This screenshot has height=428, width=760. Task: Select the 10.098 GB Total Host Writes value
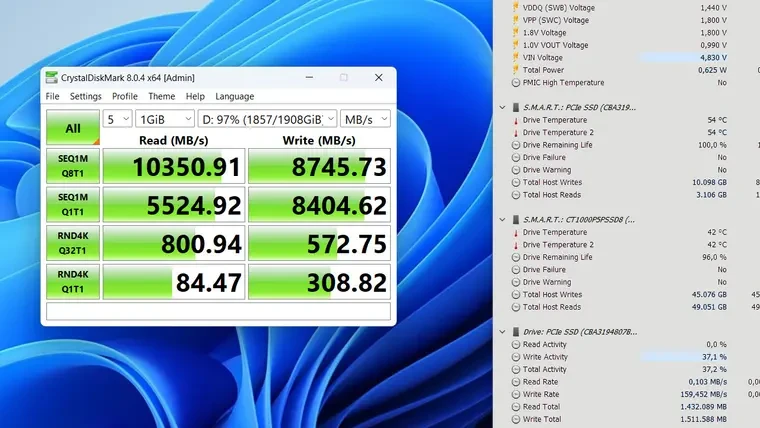pos(709,183)
